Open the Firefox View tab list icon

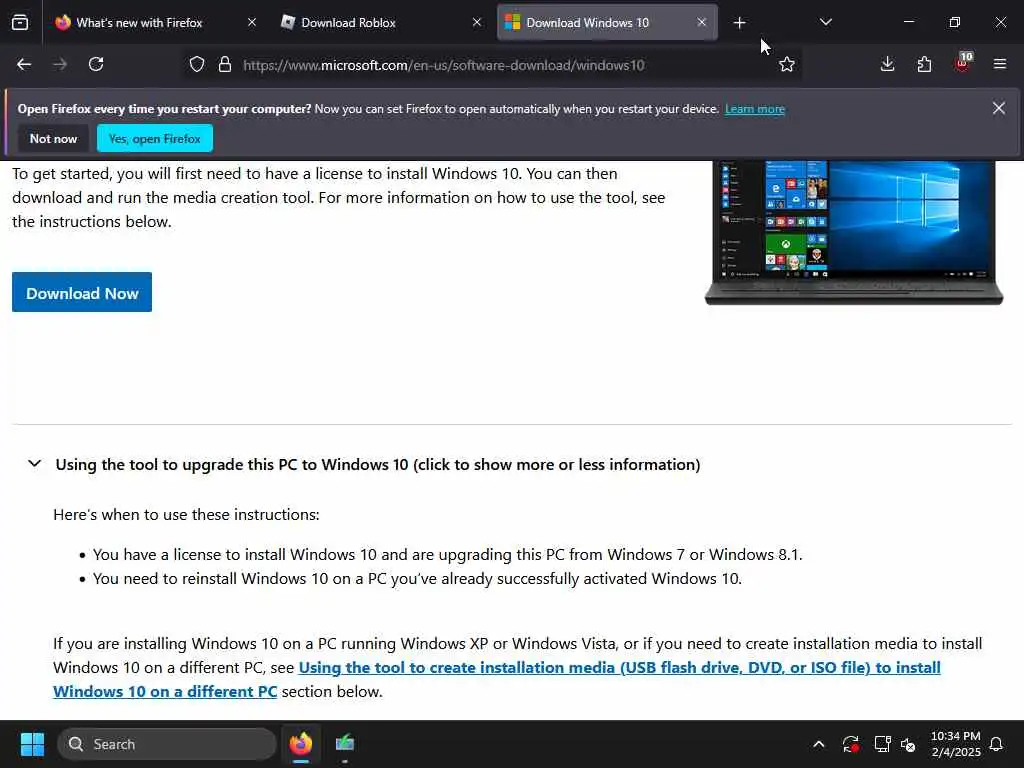tap(20, 23)
